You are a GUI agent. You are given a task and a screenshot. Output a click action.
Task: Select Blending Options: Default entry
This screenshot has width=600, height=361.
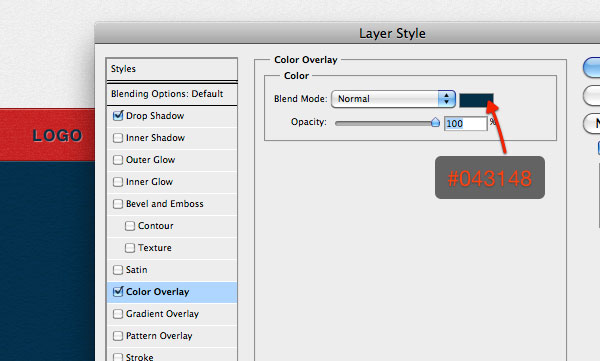[x=172, y=94]
